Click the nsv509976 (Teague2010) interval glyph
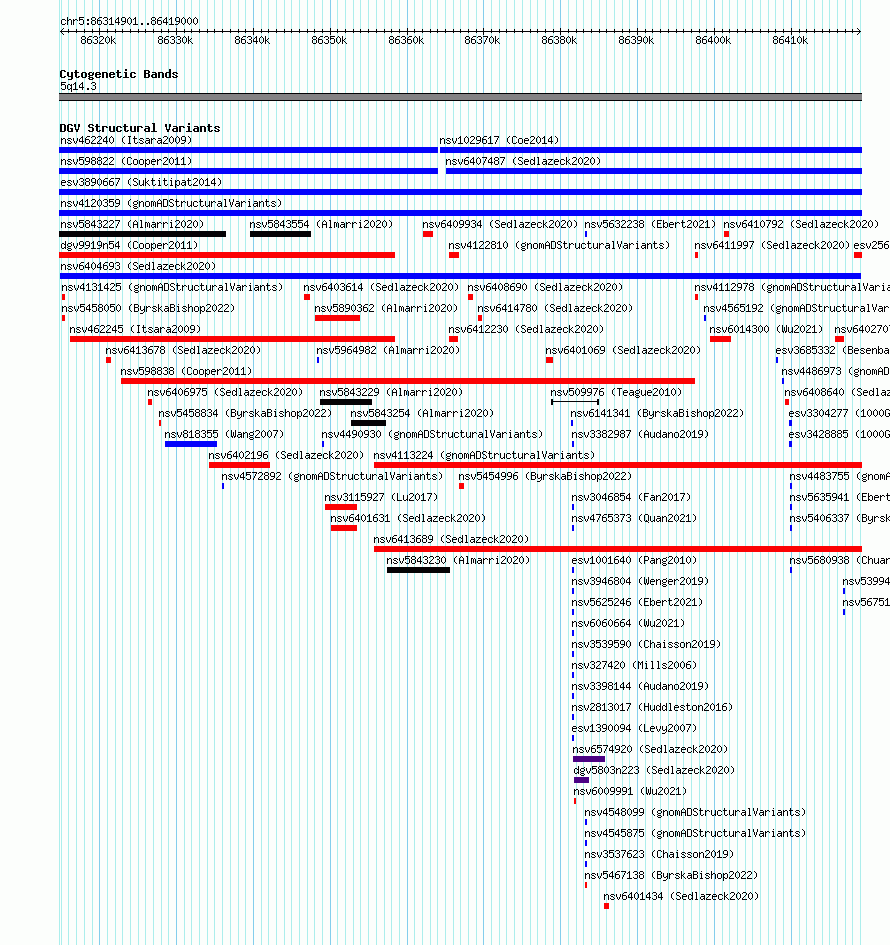This screenshot has width=890, height=945. [x=575, y=402]
